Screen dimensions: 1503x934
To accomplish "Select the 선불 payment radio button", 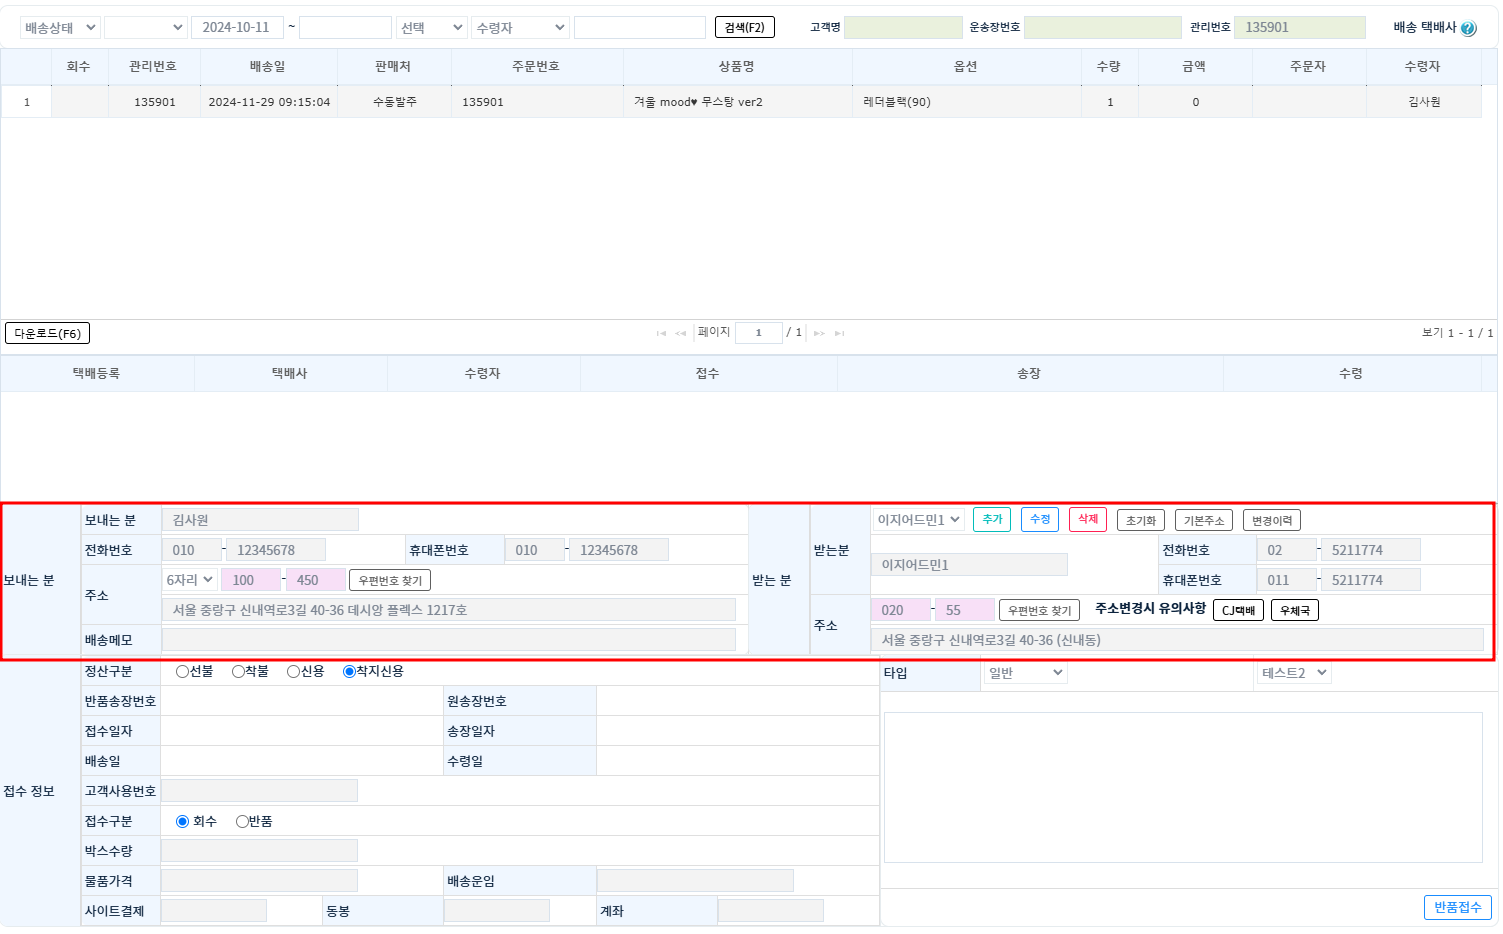I will click(182, 672).
